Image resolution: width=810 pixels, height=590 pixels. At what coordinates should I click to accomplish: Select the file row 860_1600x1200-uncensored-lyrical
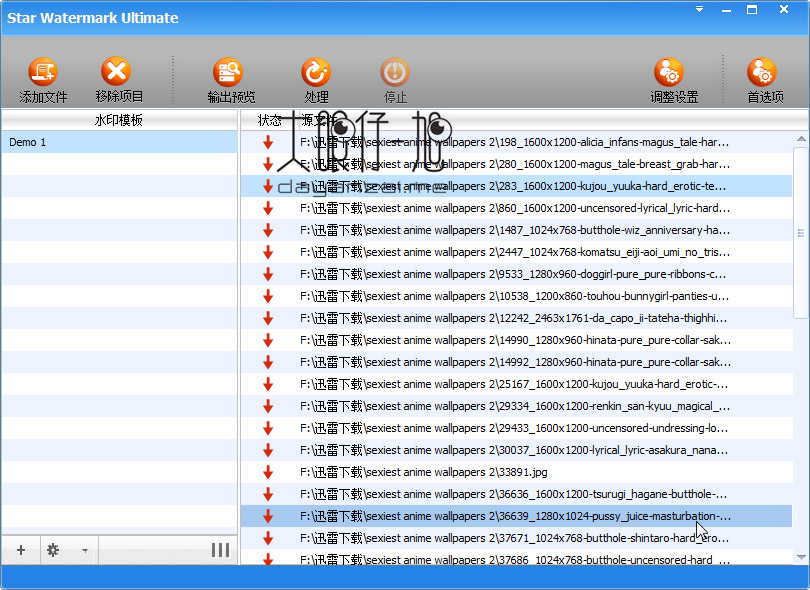(516, 208)
